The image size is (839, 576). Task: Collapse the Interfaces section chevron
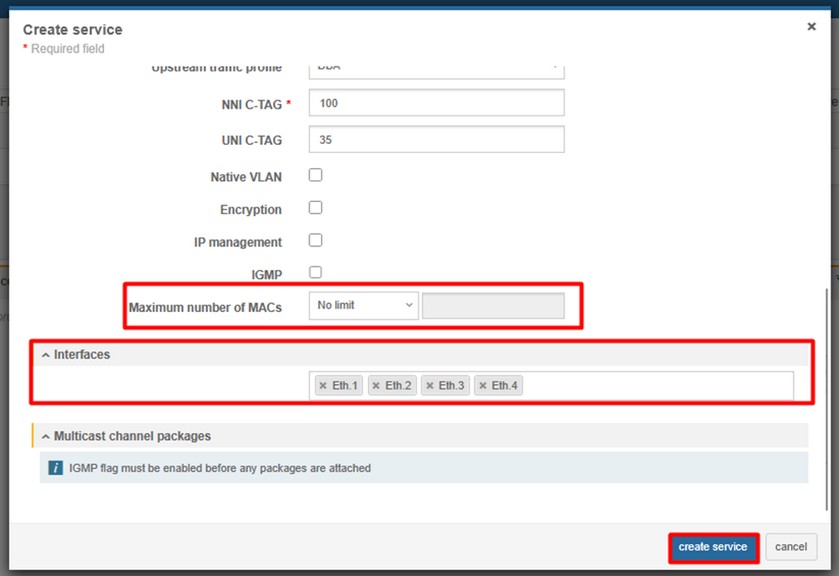[x=45, y=355]
